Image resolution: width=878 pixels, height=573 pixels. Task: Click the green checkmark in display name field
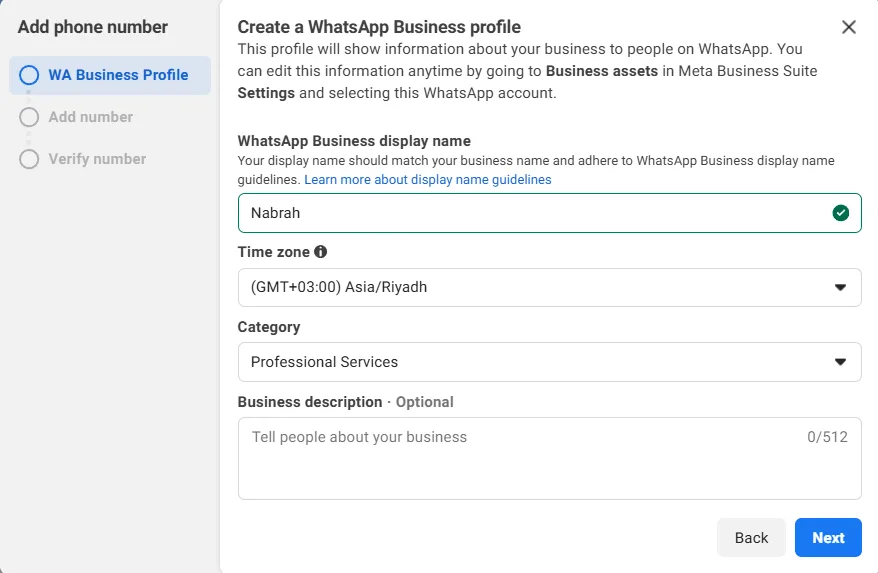840,213
